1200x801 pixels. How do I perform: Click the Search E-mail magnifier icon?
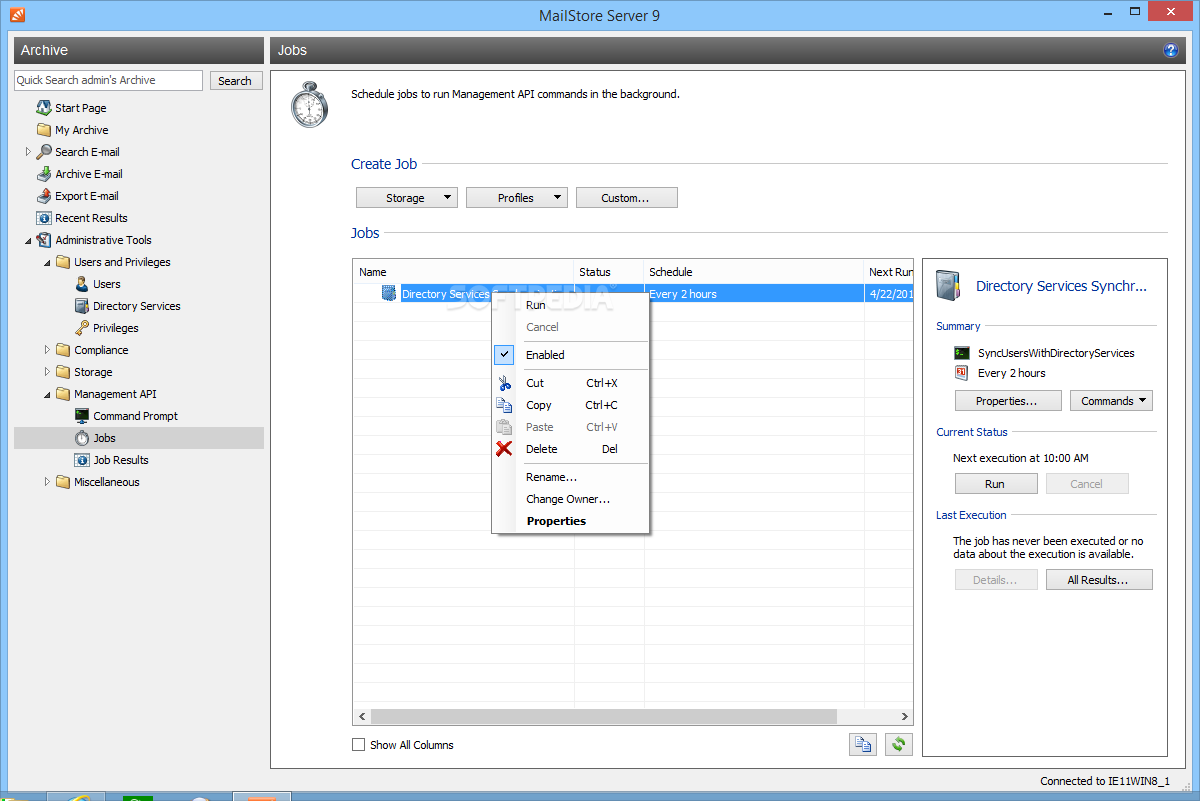point(44,152)
